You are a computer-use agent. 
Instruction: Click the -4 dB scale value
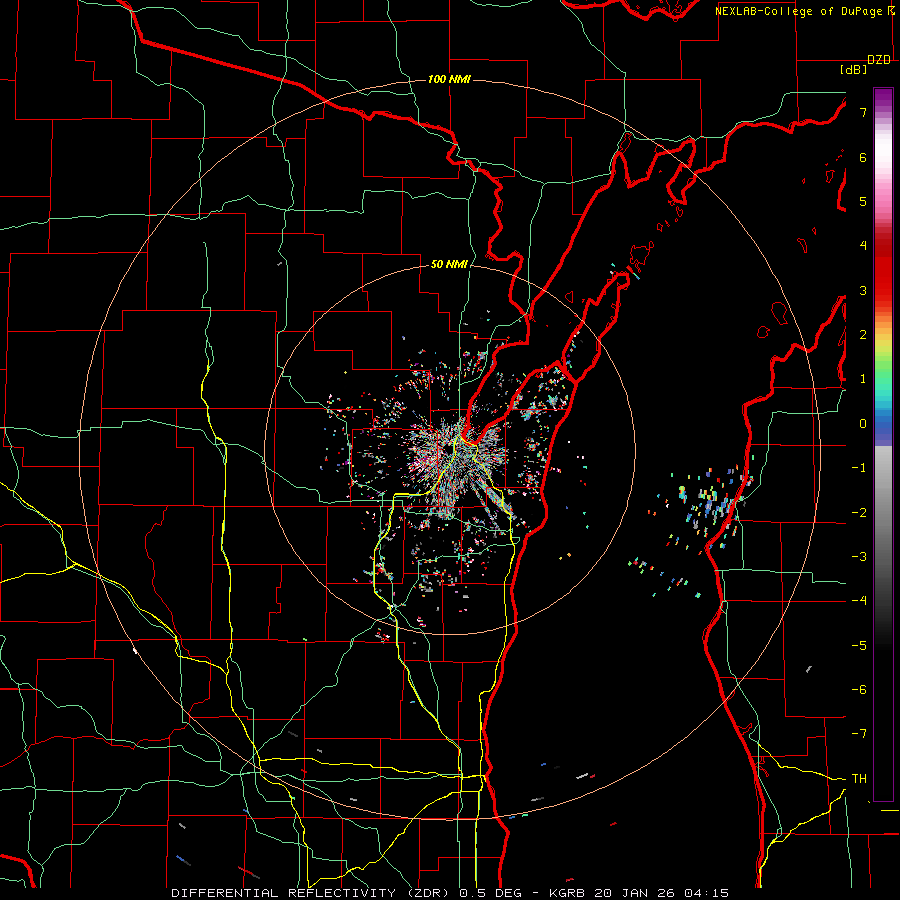859,601
